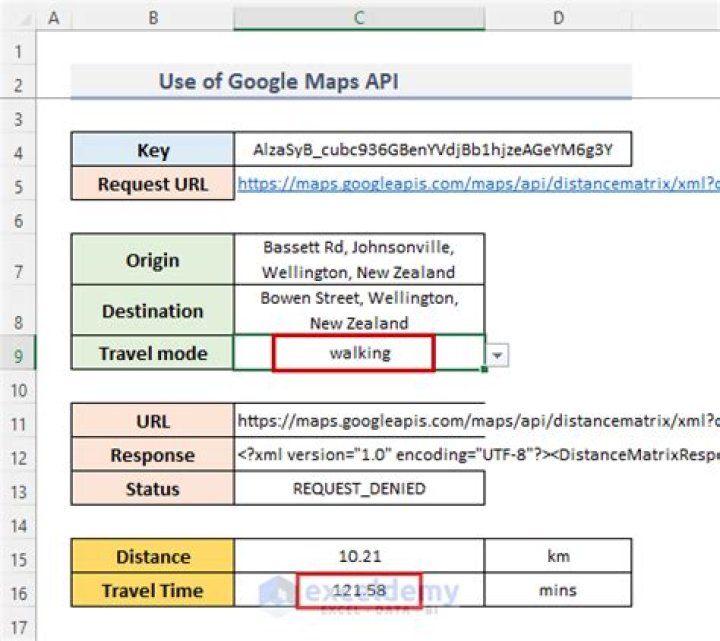Image resolution: width=720 pixels, height=641 pixels.
Task: Select row 16 header
Action: click(x=18, y=593)
